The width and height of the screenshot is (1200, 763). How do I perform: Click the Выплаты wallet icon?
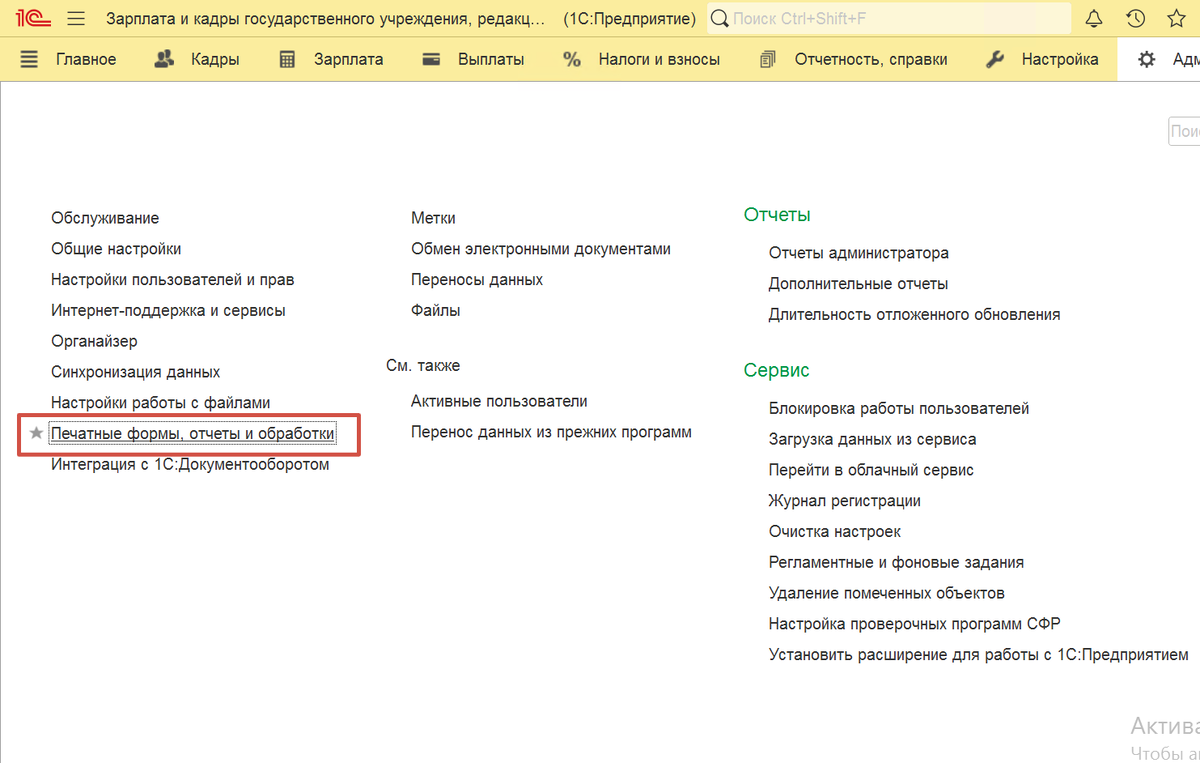[432, 59]
